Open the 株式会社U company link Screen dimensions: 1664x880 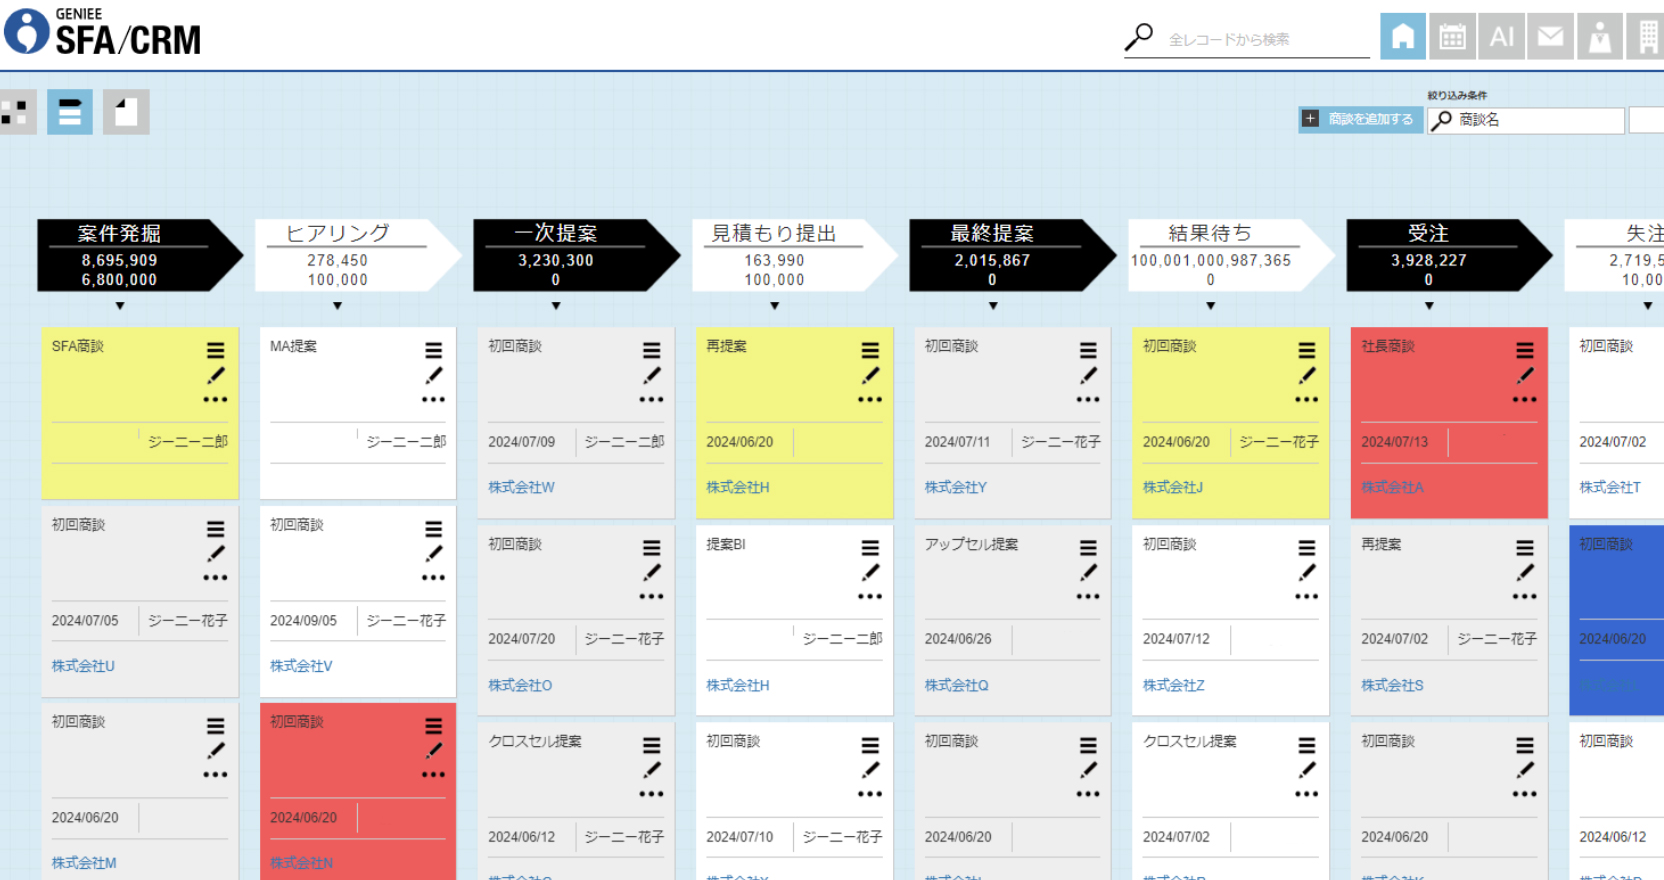pos(83,665)
